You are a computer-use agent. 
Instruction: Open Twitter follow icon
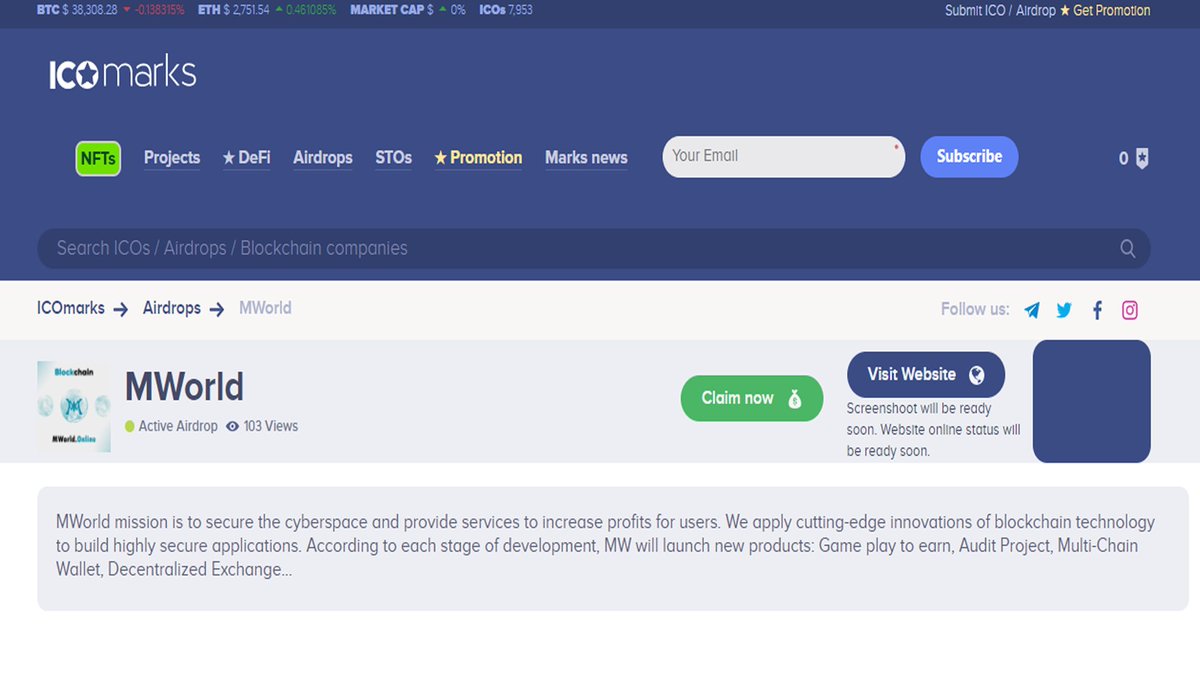(x=1064, y=310)
